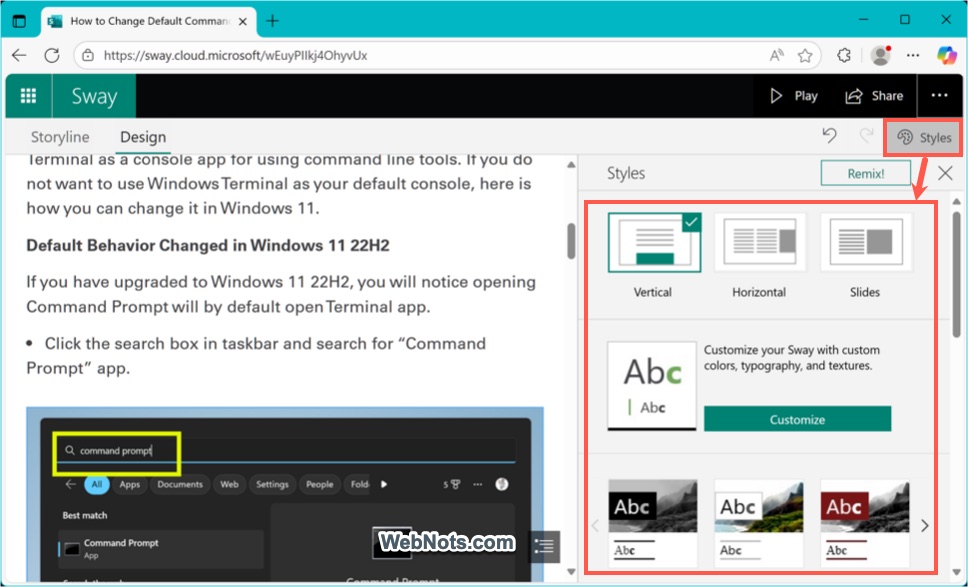The width and height of the screenshot is (968, 587).
Task: Close the Styles panel
Action: click(945, 173)
